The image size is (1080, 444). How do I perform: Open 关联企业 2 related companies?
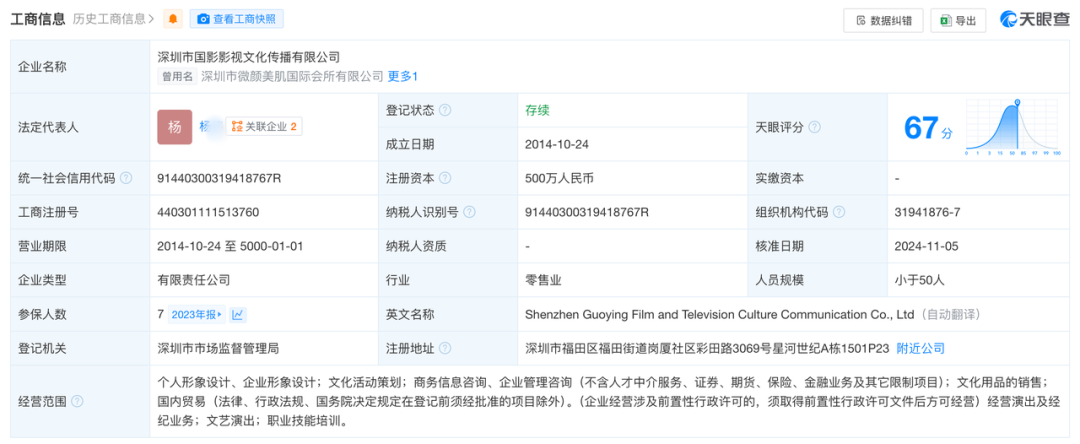[x=264, y=127]
